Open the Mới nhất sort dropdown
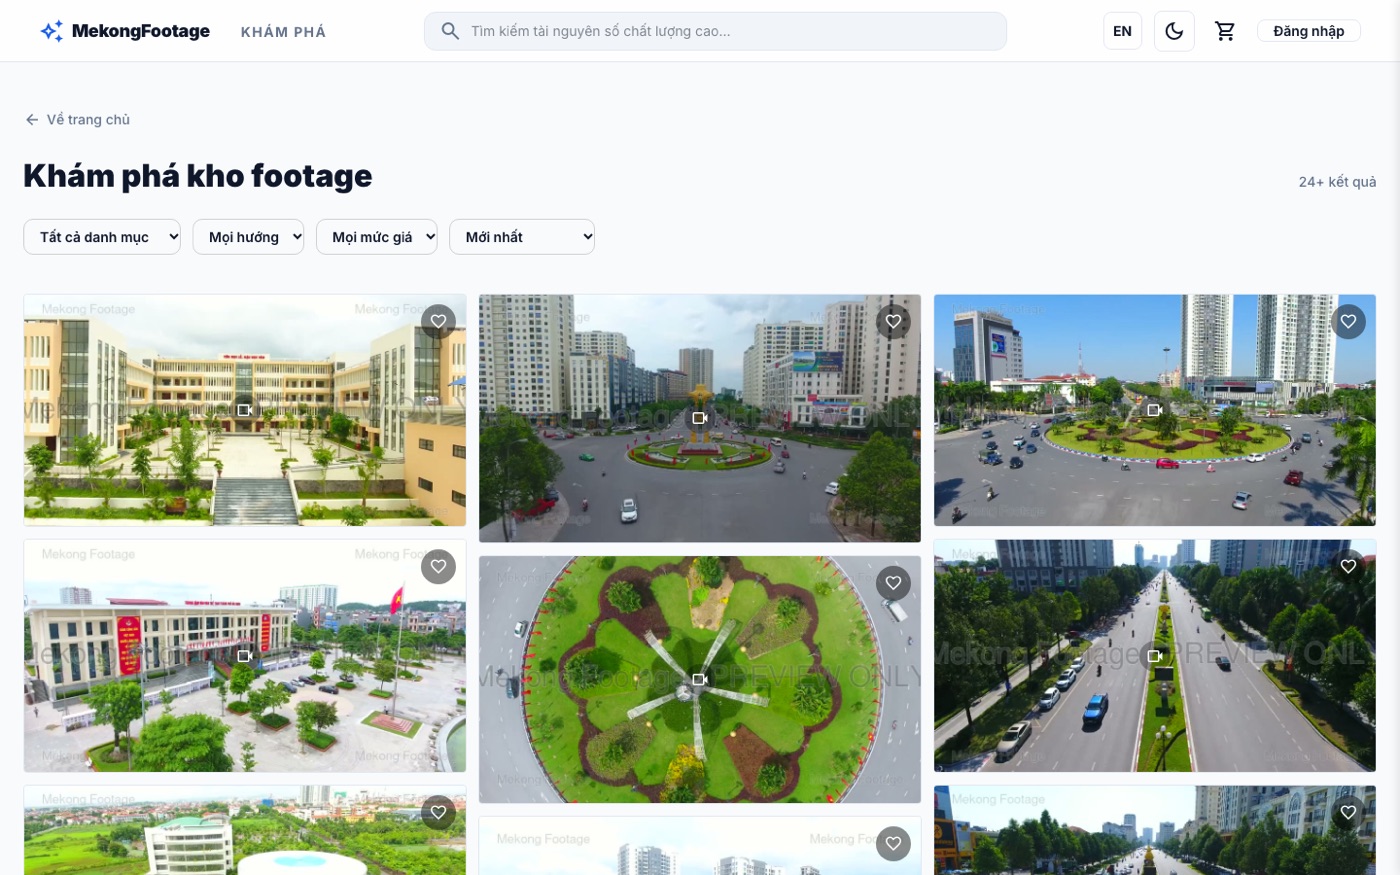The height and width of the screenshot is (875, 1400). (522, 237)
